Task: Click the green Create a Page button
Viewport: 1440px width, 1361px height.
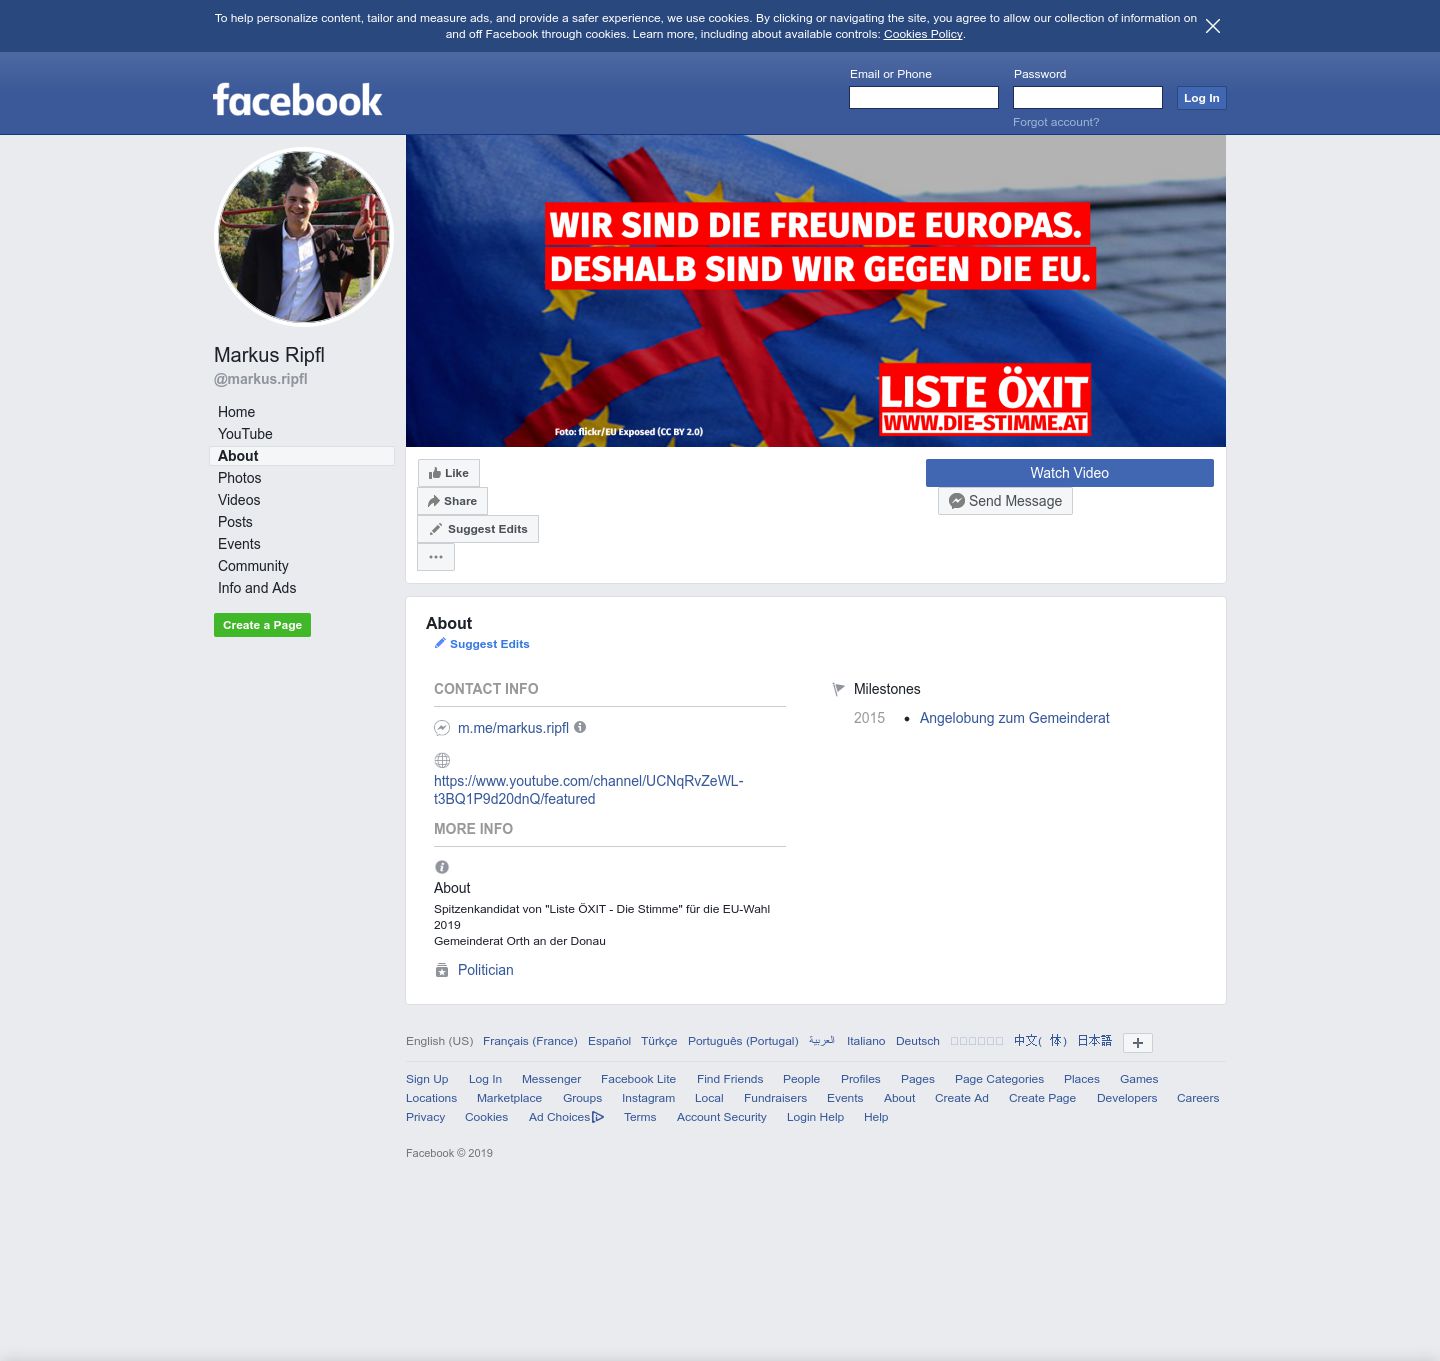Action: tap(262, 625)
